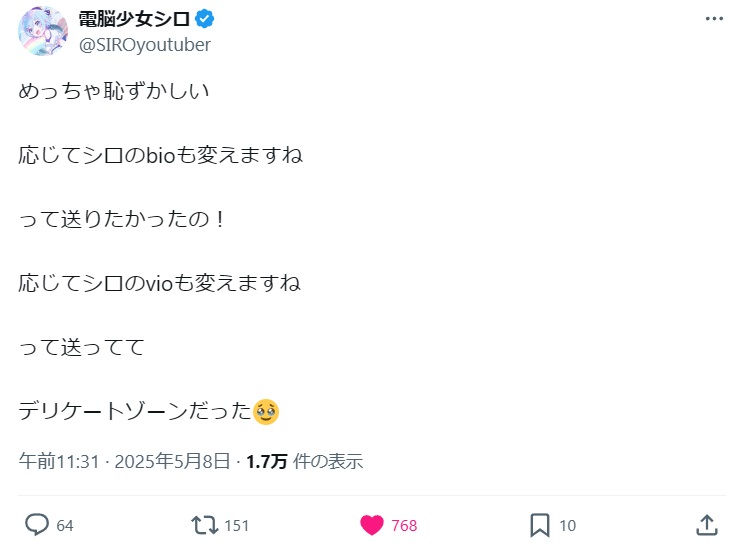Open the 電脳少女シロ profile avatar
The image size is (745, 548).
coord(43,31)
